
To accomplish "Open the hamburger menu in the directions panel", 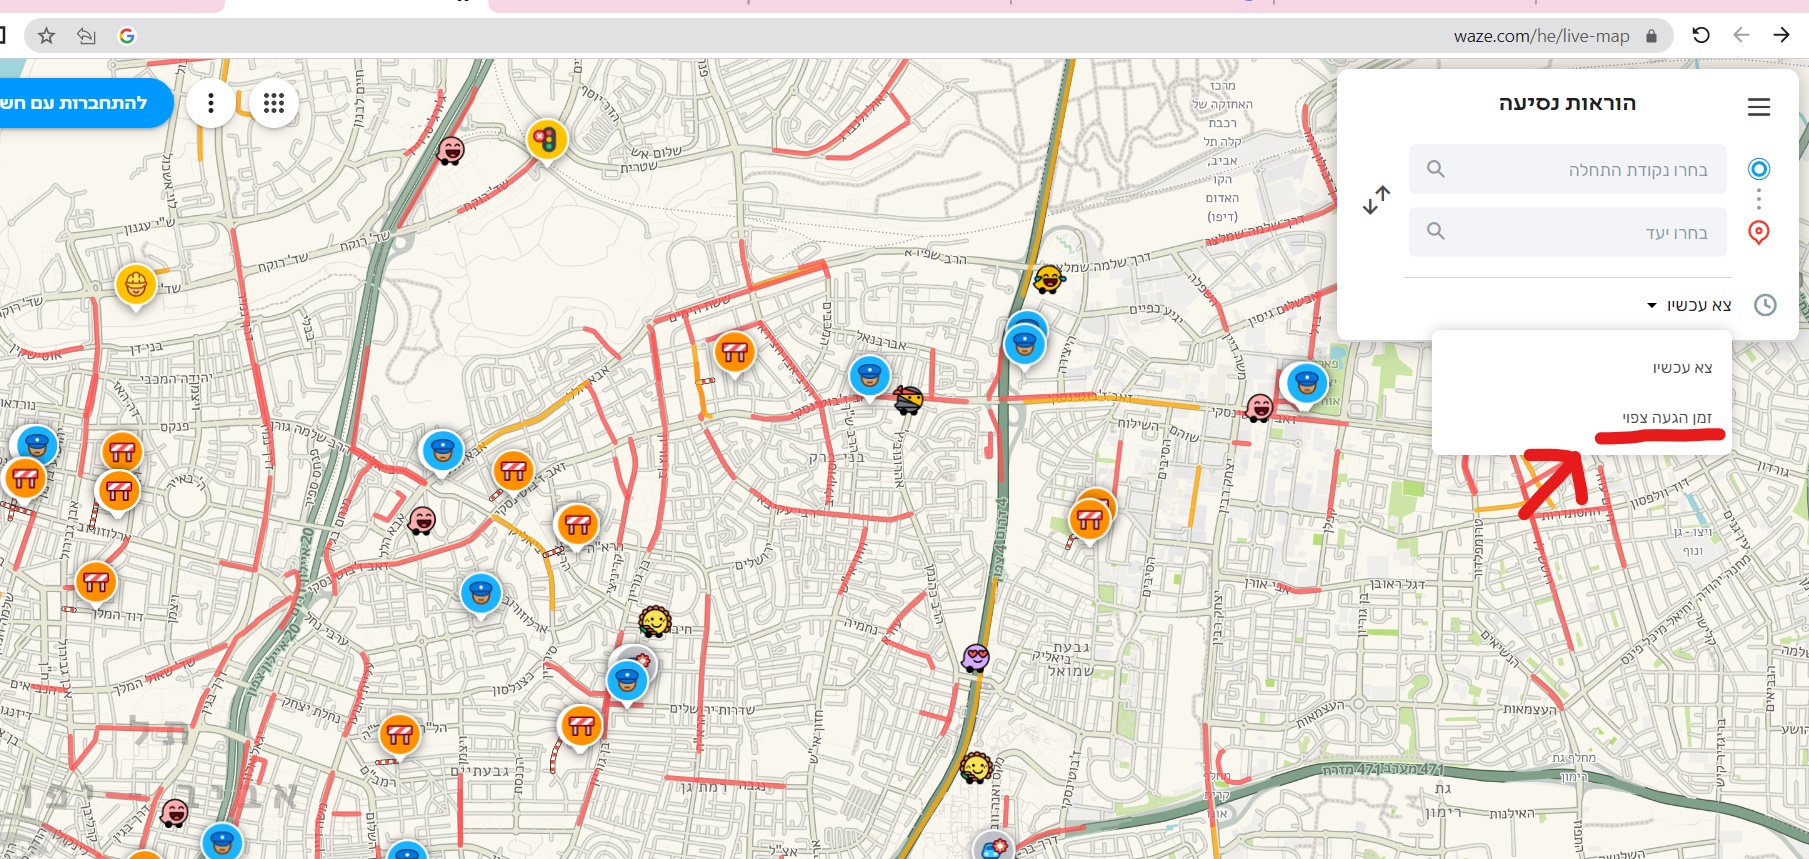I will pyautogui.click(x=1759, y=107).
